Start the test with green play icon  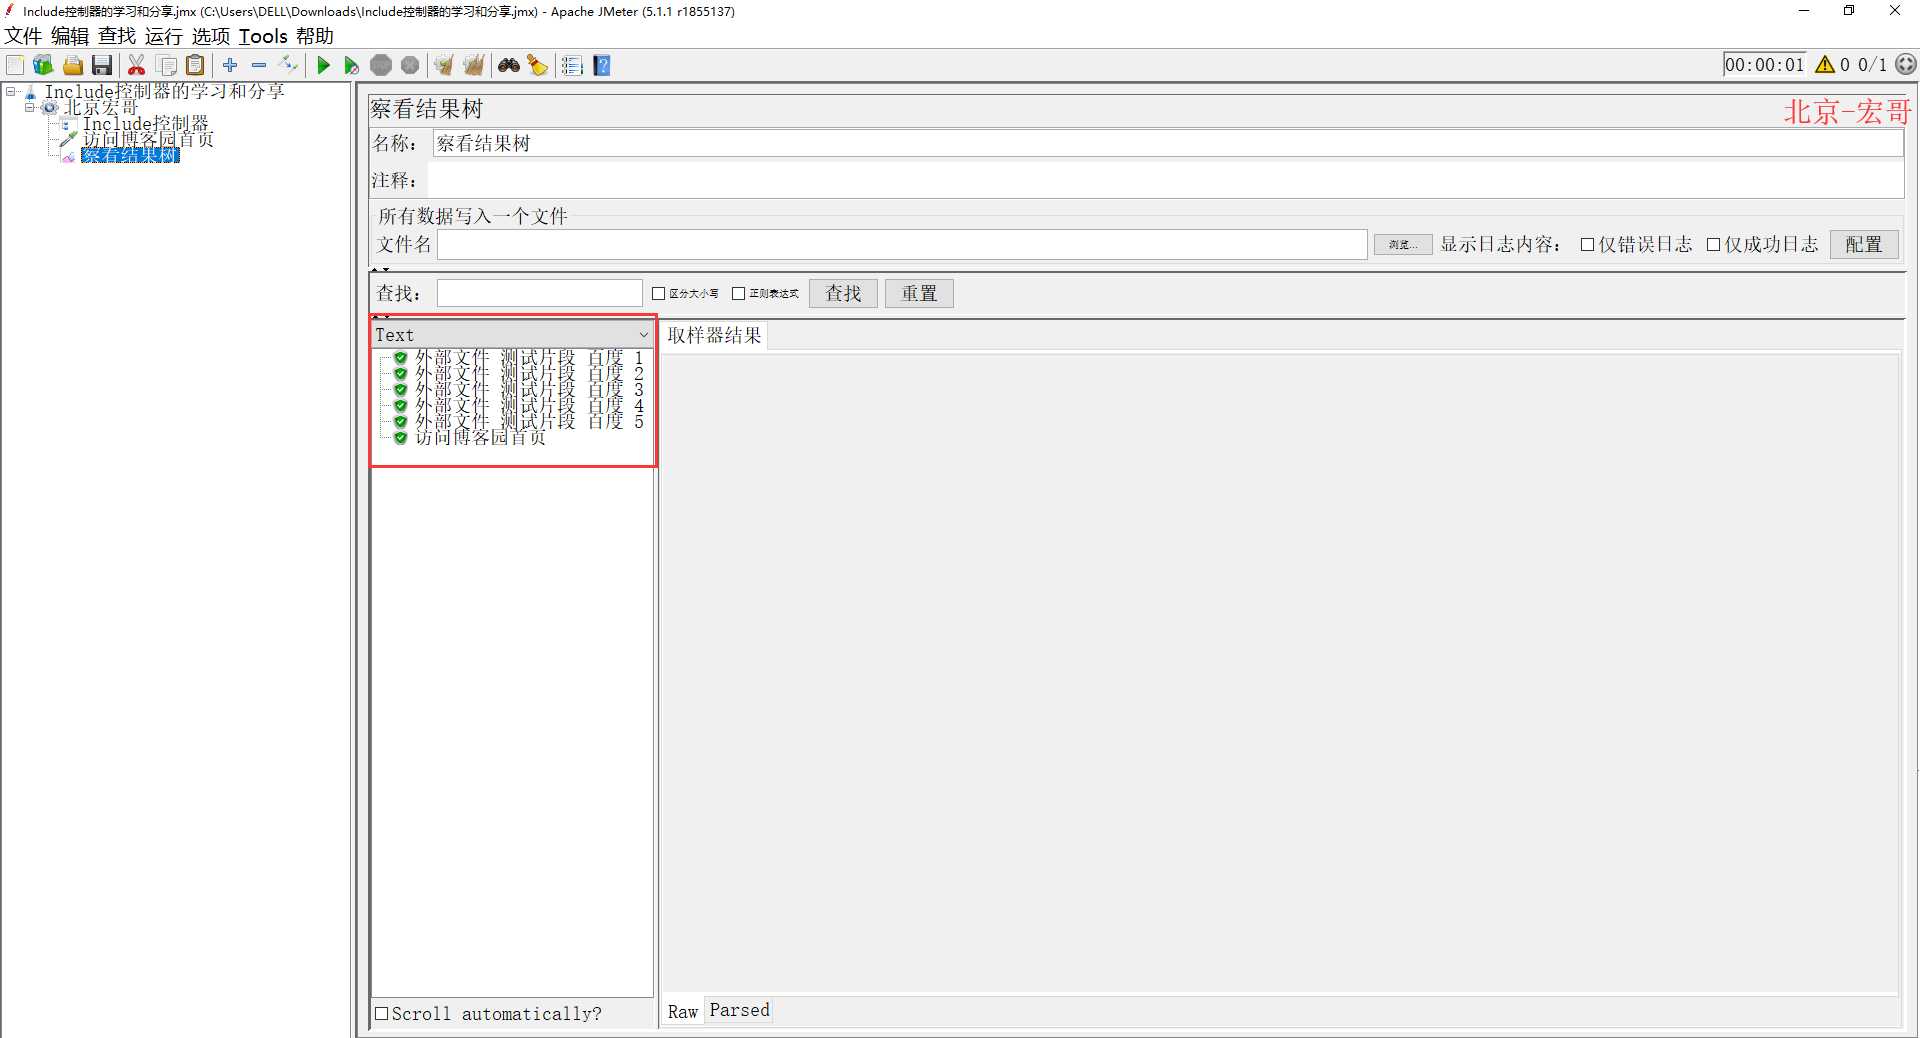pyautogui.click(x=323, y=66)
